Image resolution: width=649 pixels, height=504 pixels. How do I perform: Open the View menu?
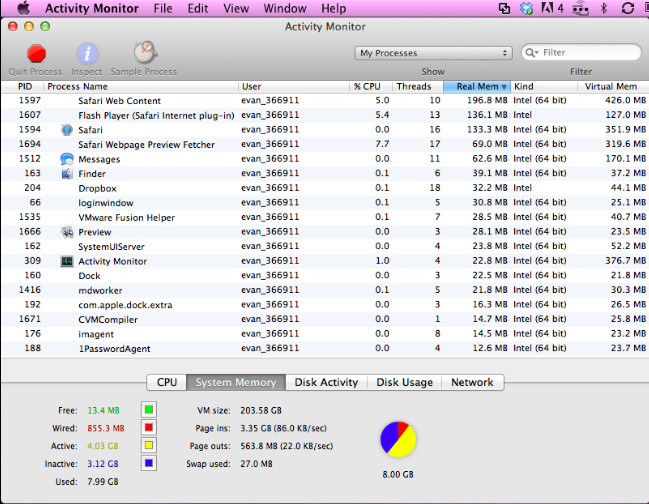[236, 8]
